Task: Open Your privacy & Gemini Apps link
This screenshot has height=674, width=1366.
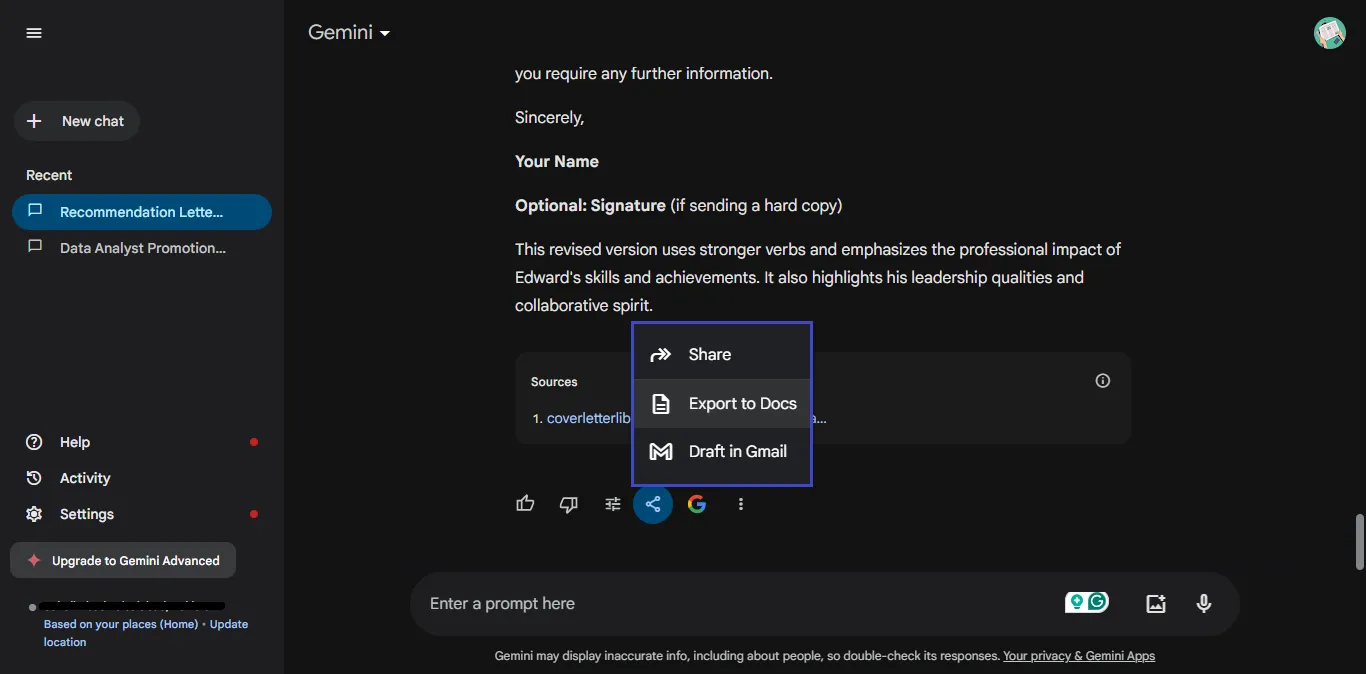Action: coord(1078,655)
